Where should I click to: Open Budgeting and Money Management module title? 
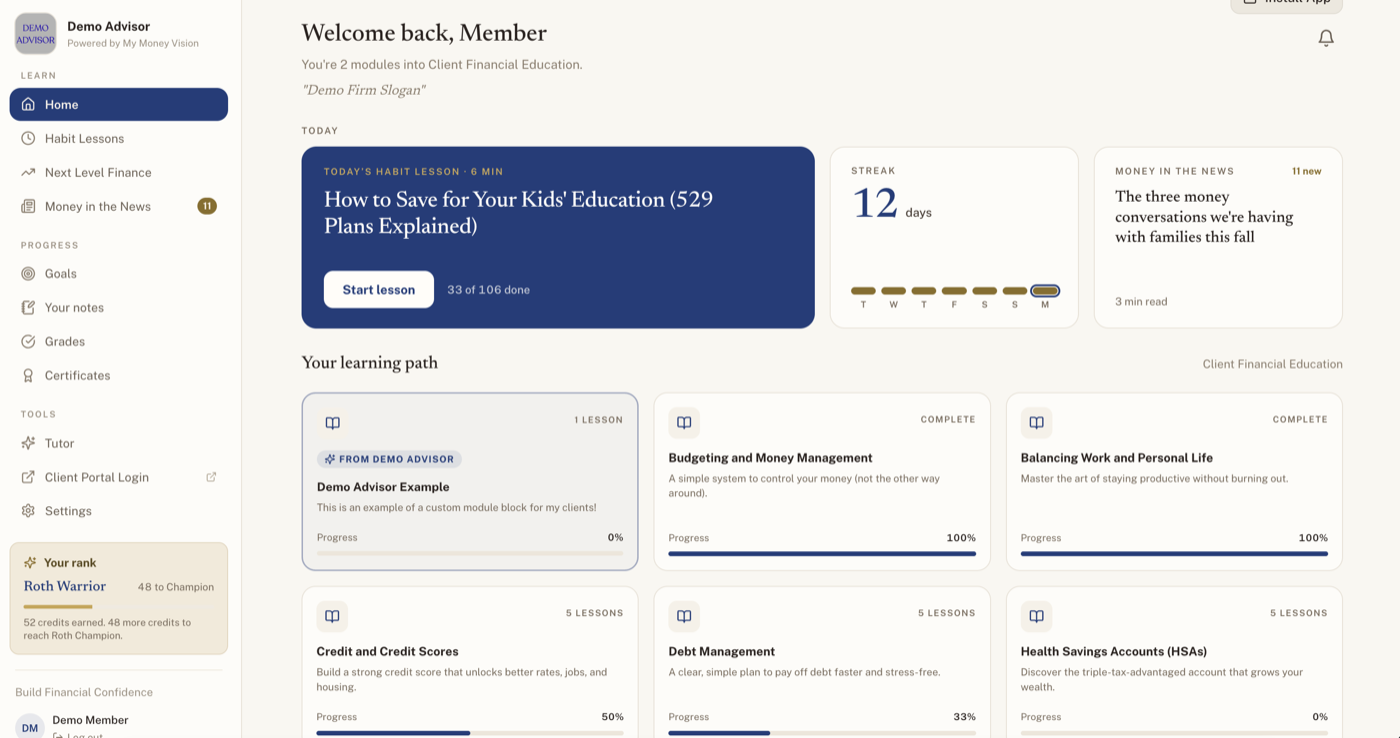click(770, 458)
